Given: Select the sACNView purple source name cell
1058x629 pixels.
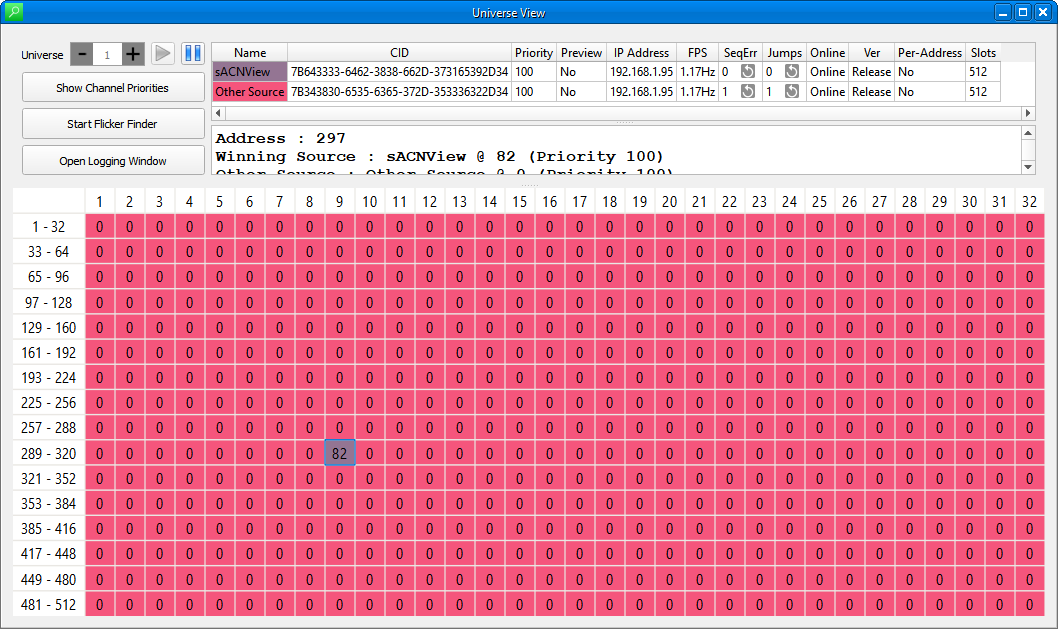Looking at the screenshot, I should pos(250,72).
